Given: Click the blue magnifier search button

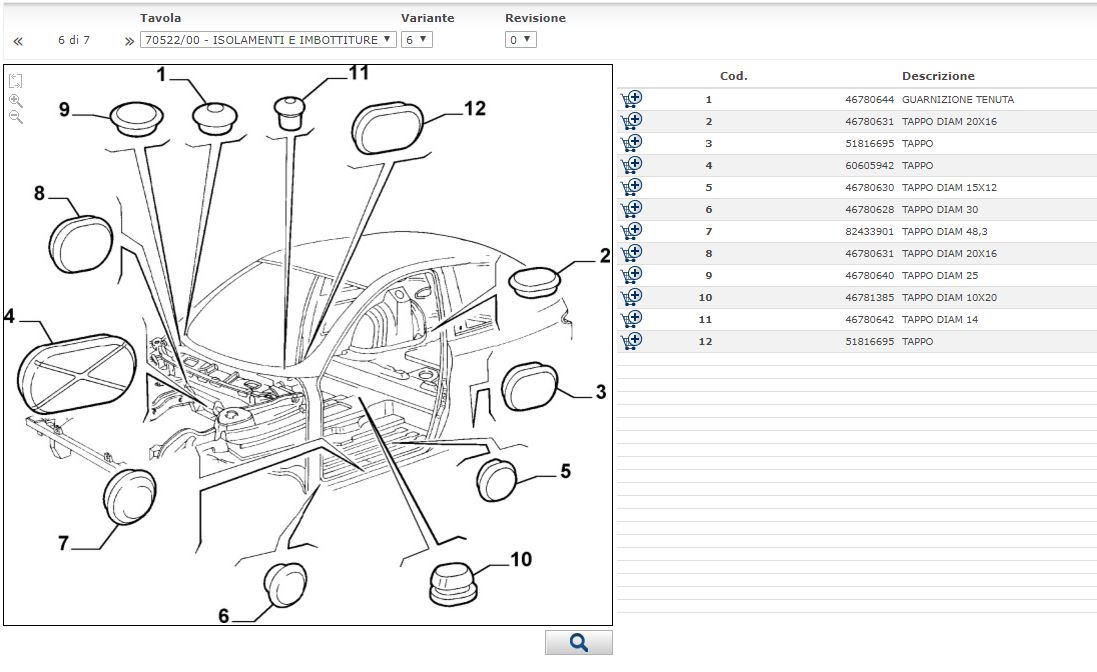Looking at the screenshot, I should 578,643.
